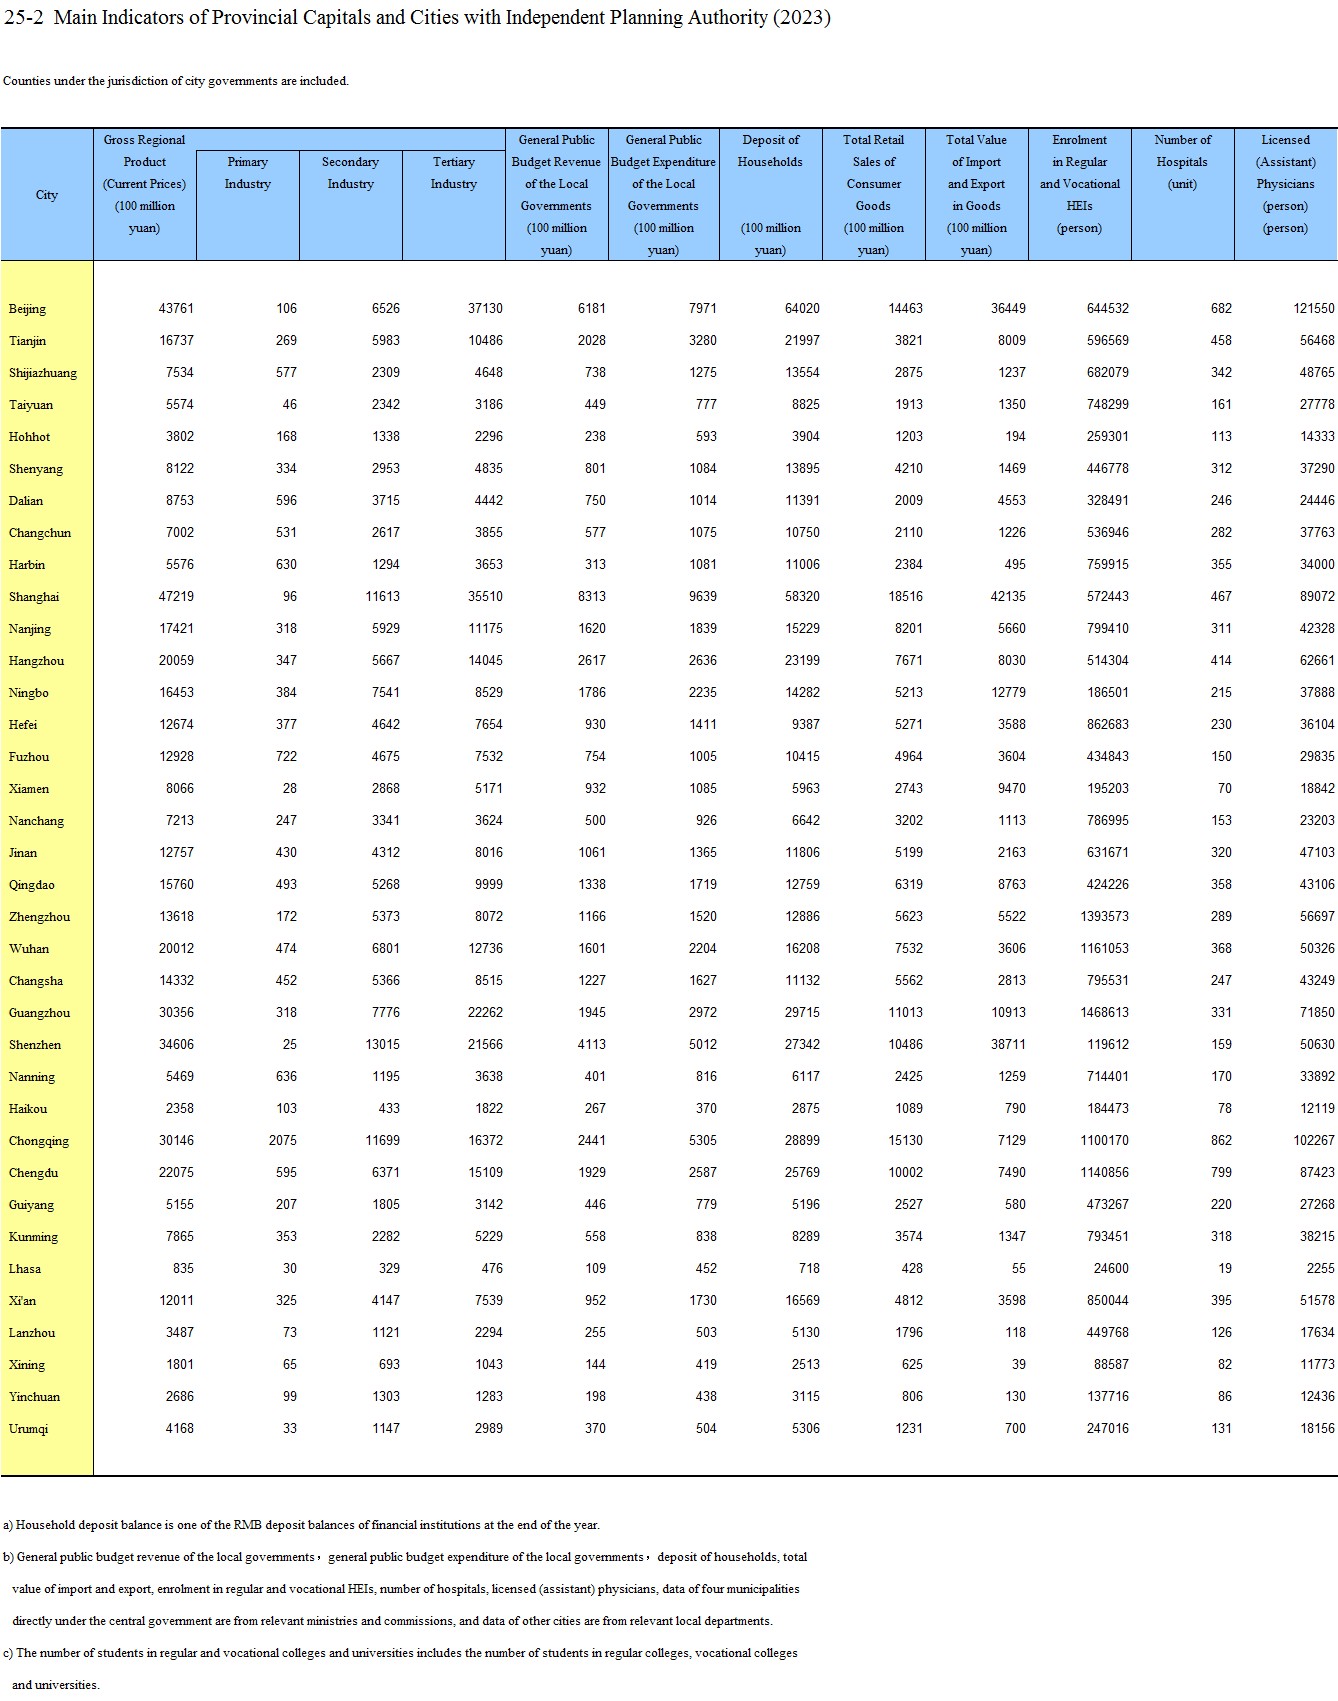Viewport: 1338px width, 1701px height.
Task: Click the Gross Regional Product header
Action: pyautogui.click(x=145, y=183)
